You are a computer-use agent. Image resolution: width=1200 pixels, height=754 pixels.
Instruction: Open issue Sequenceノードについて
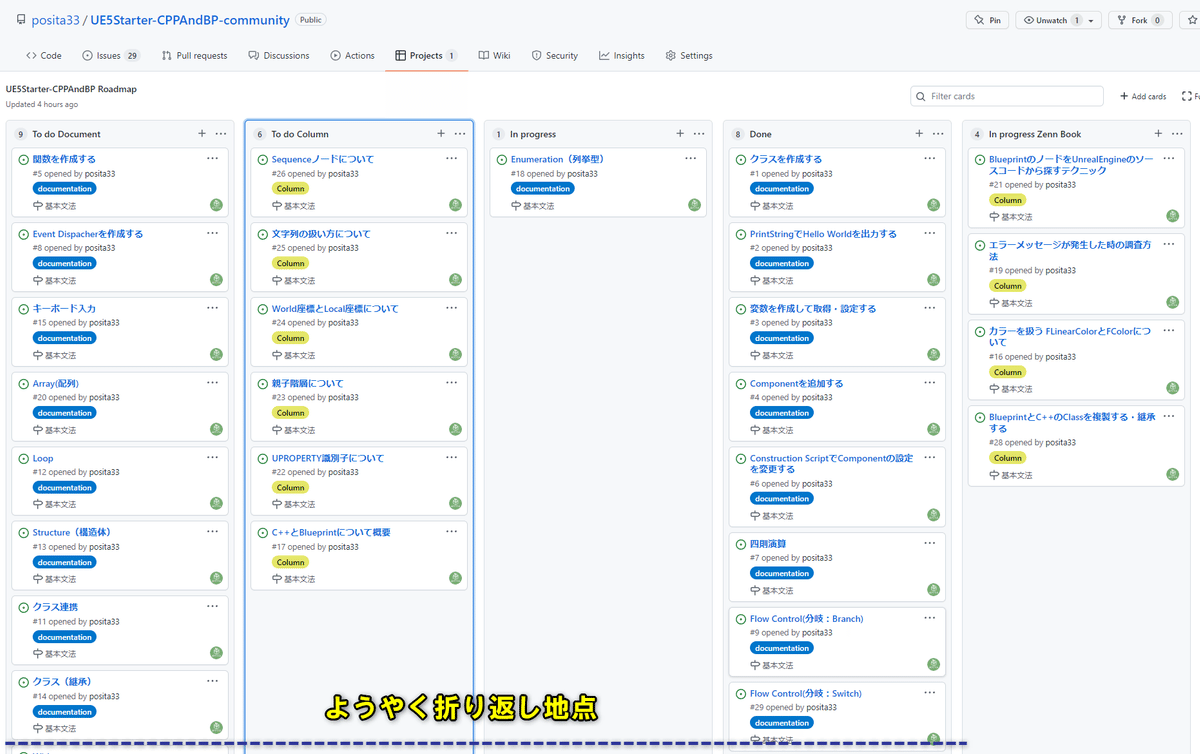[322, 159]
